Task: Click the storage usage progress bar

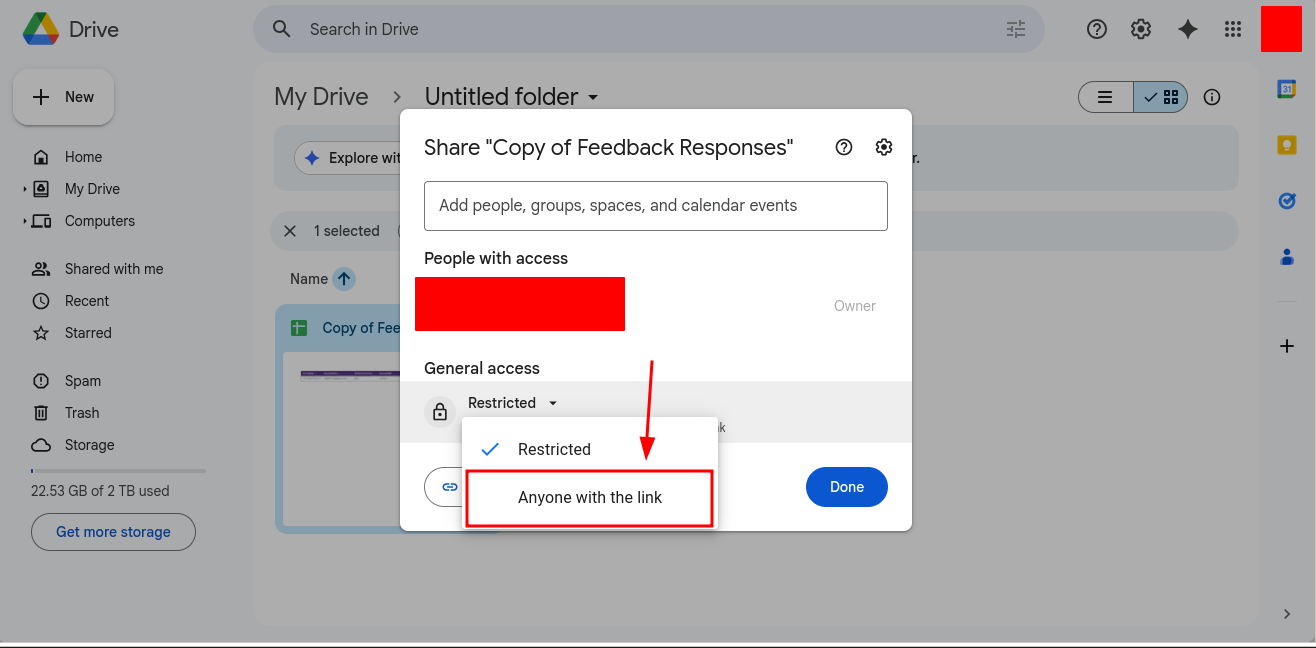Action: [117, 470]
